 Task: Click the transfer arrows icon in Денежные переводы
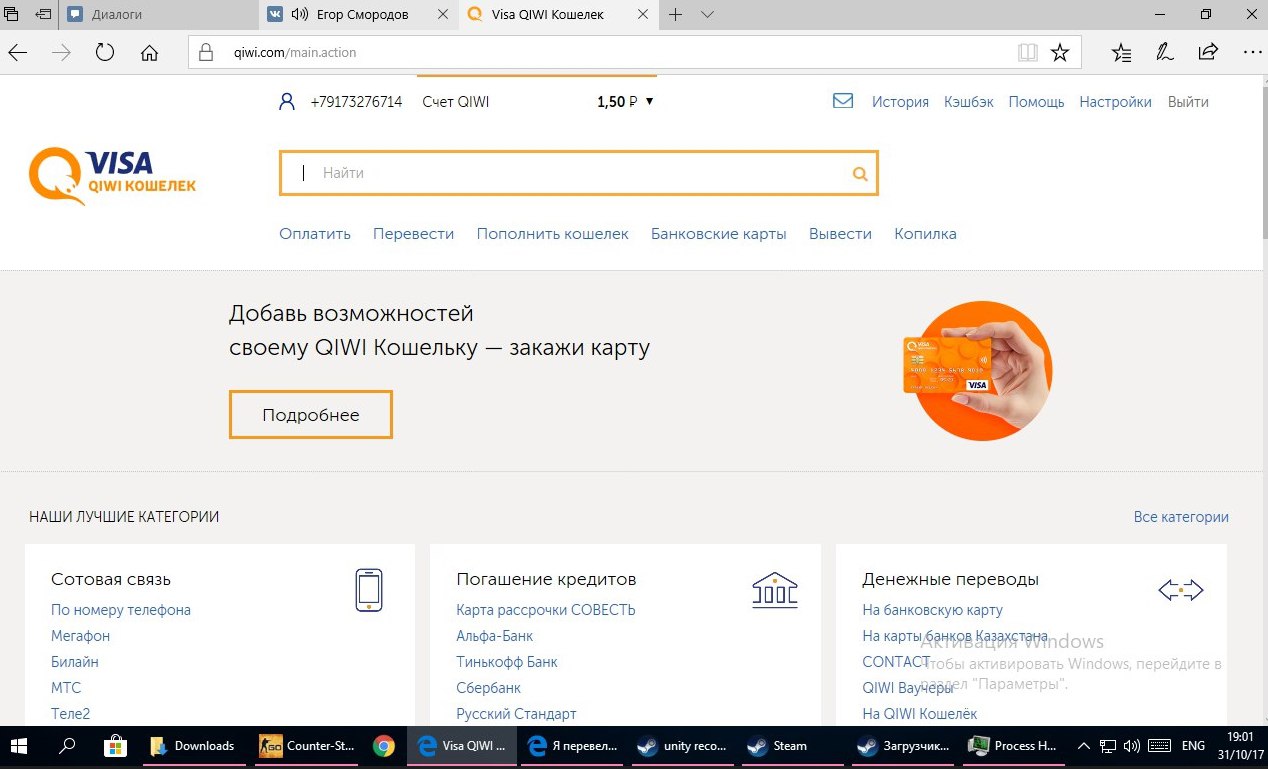point(1180,590)
